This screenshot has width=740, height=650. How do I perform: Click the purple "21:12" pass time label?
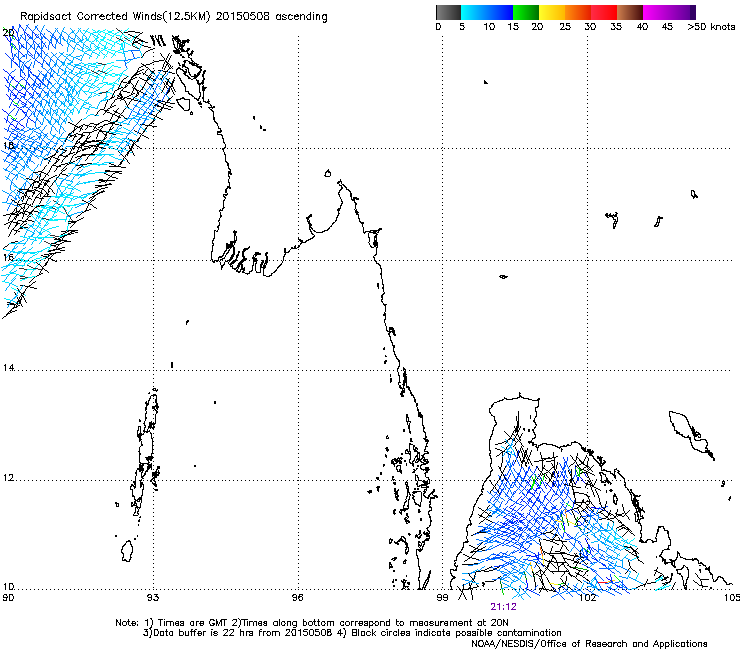pos(503,607)
